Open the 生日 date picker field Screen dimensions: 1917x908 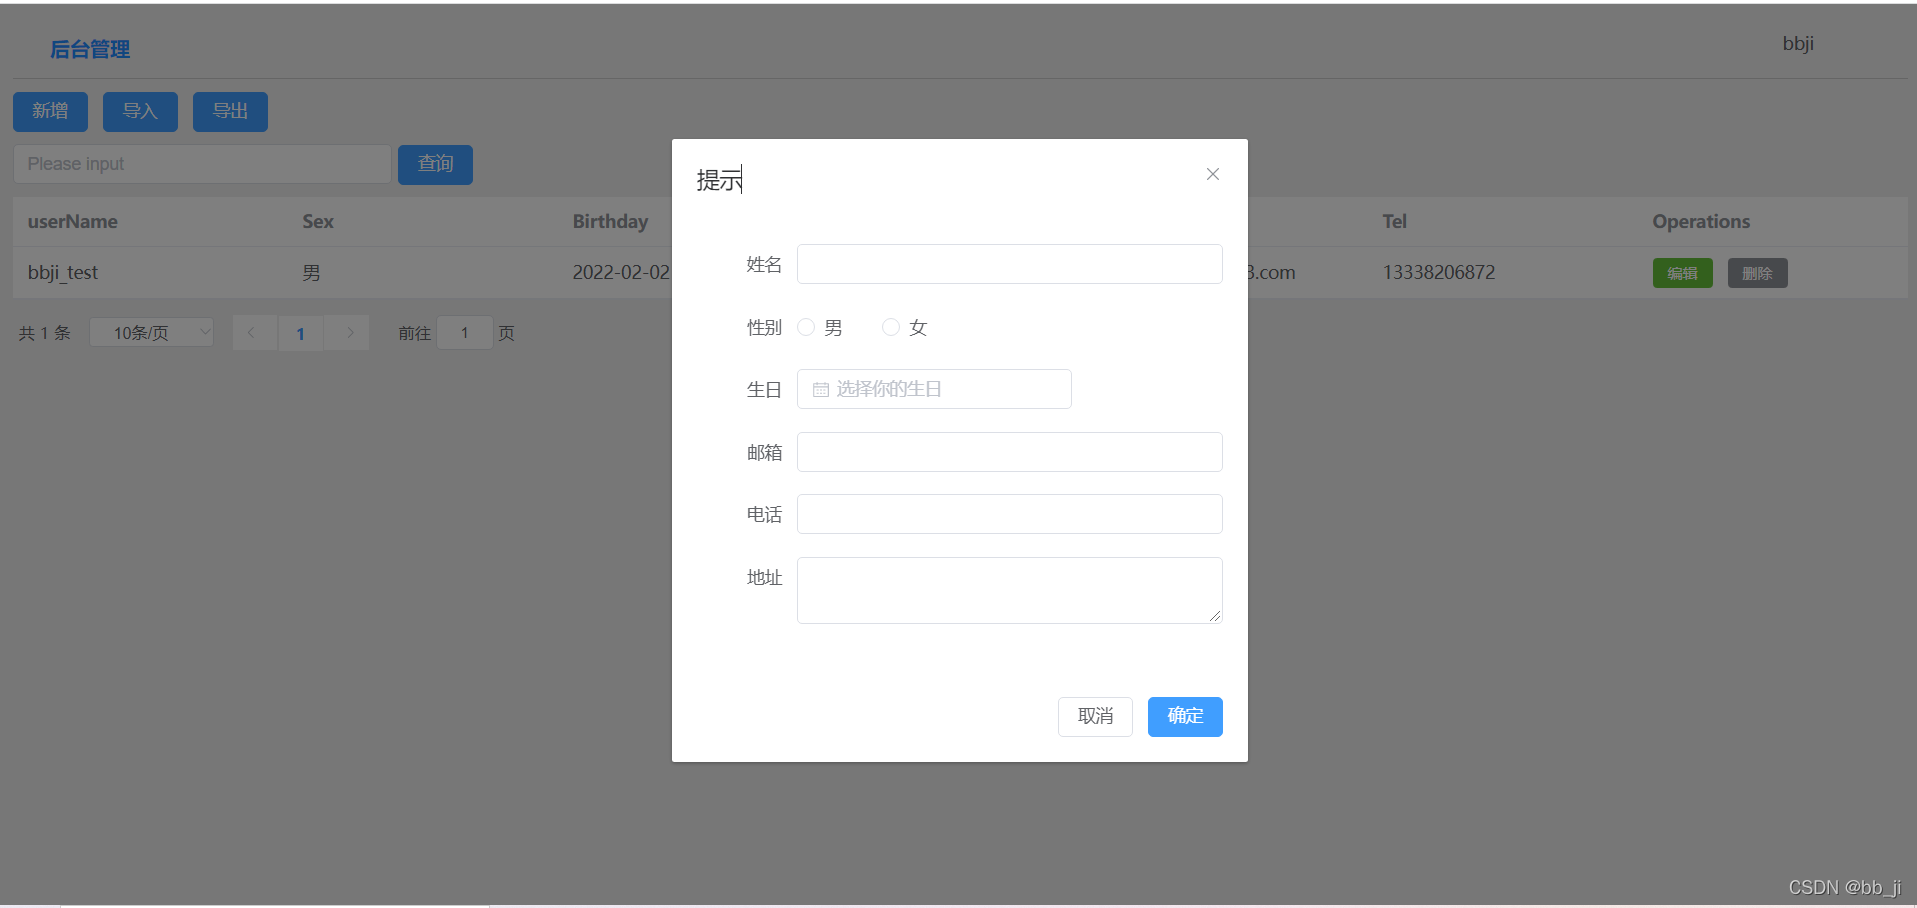click(934, 389)
